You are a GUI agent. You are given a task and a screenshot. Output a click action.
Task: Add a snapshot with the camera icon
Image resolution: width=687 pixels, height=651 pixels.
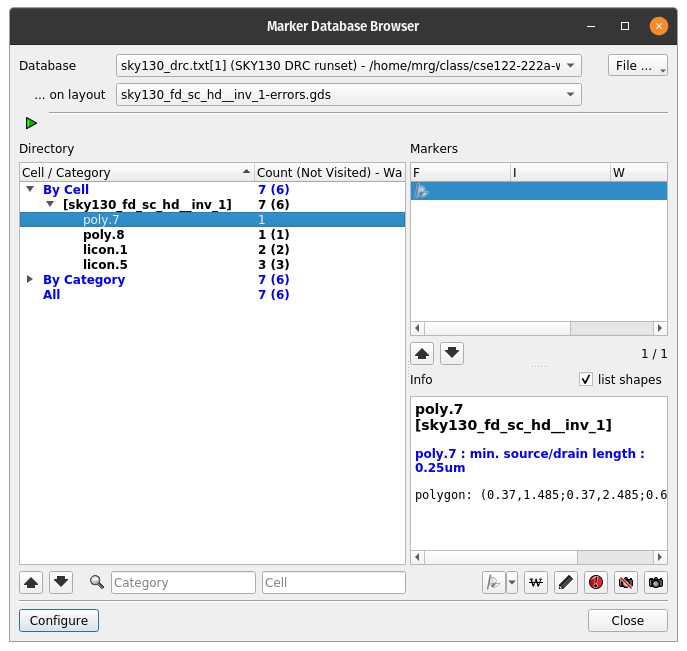coord(656,583)
